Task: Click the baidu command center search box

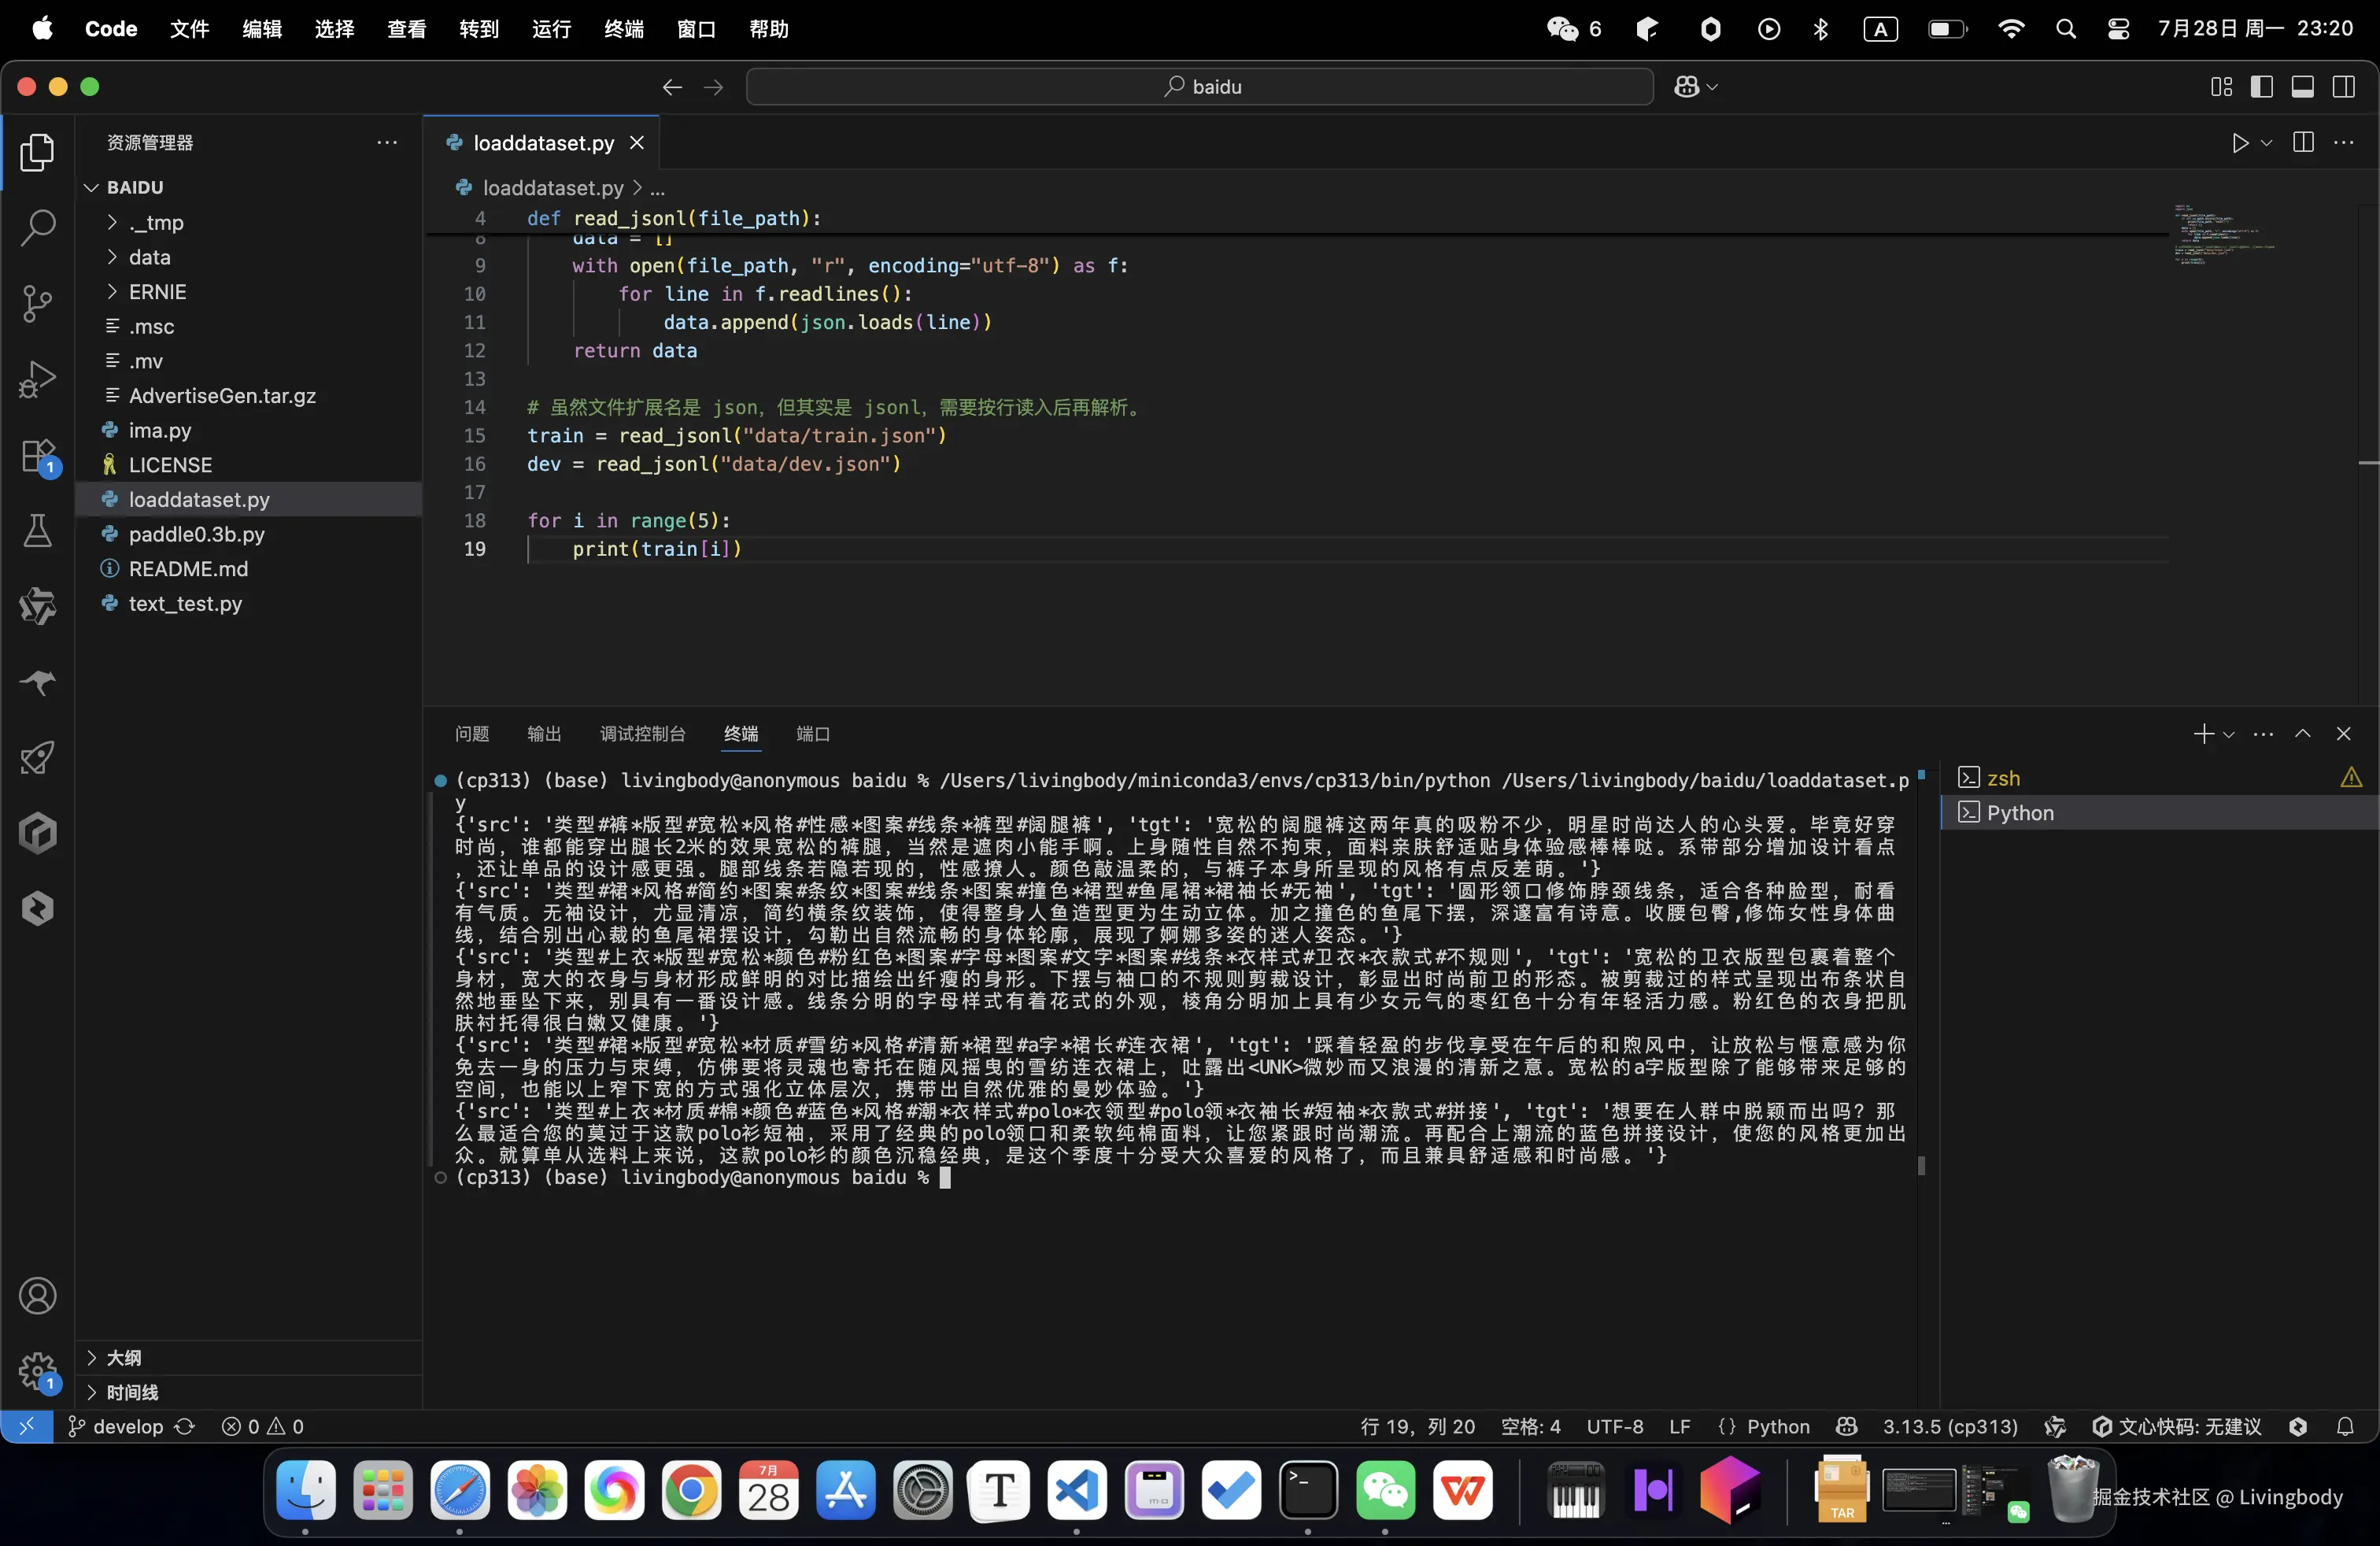Action: pyautogui.click(x=1199, y=87)
